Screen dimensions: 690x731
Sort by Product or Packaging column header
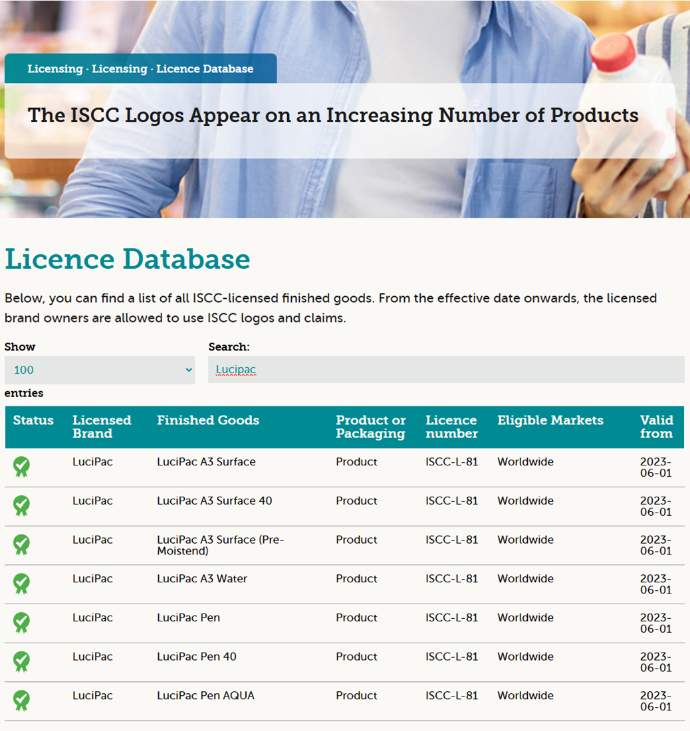[x=371, y=427]
